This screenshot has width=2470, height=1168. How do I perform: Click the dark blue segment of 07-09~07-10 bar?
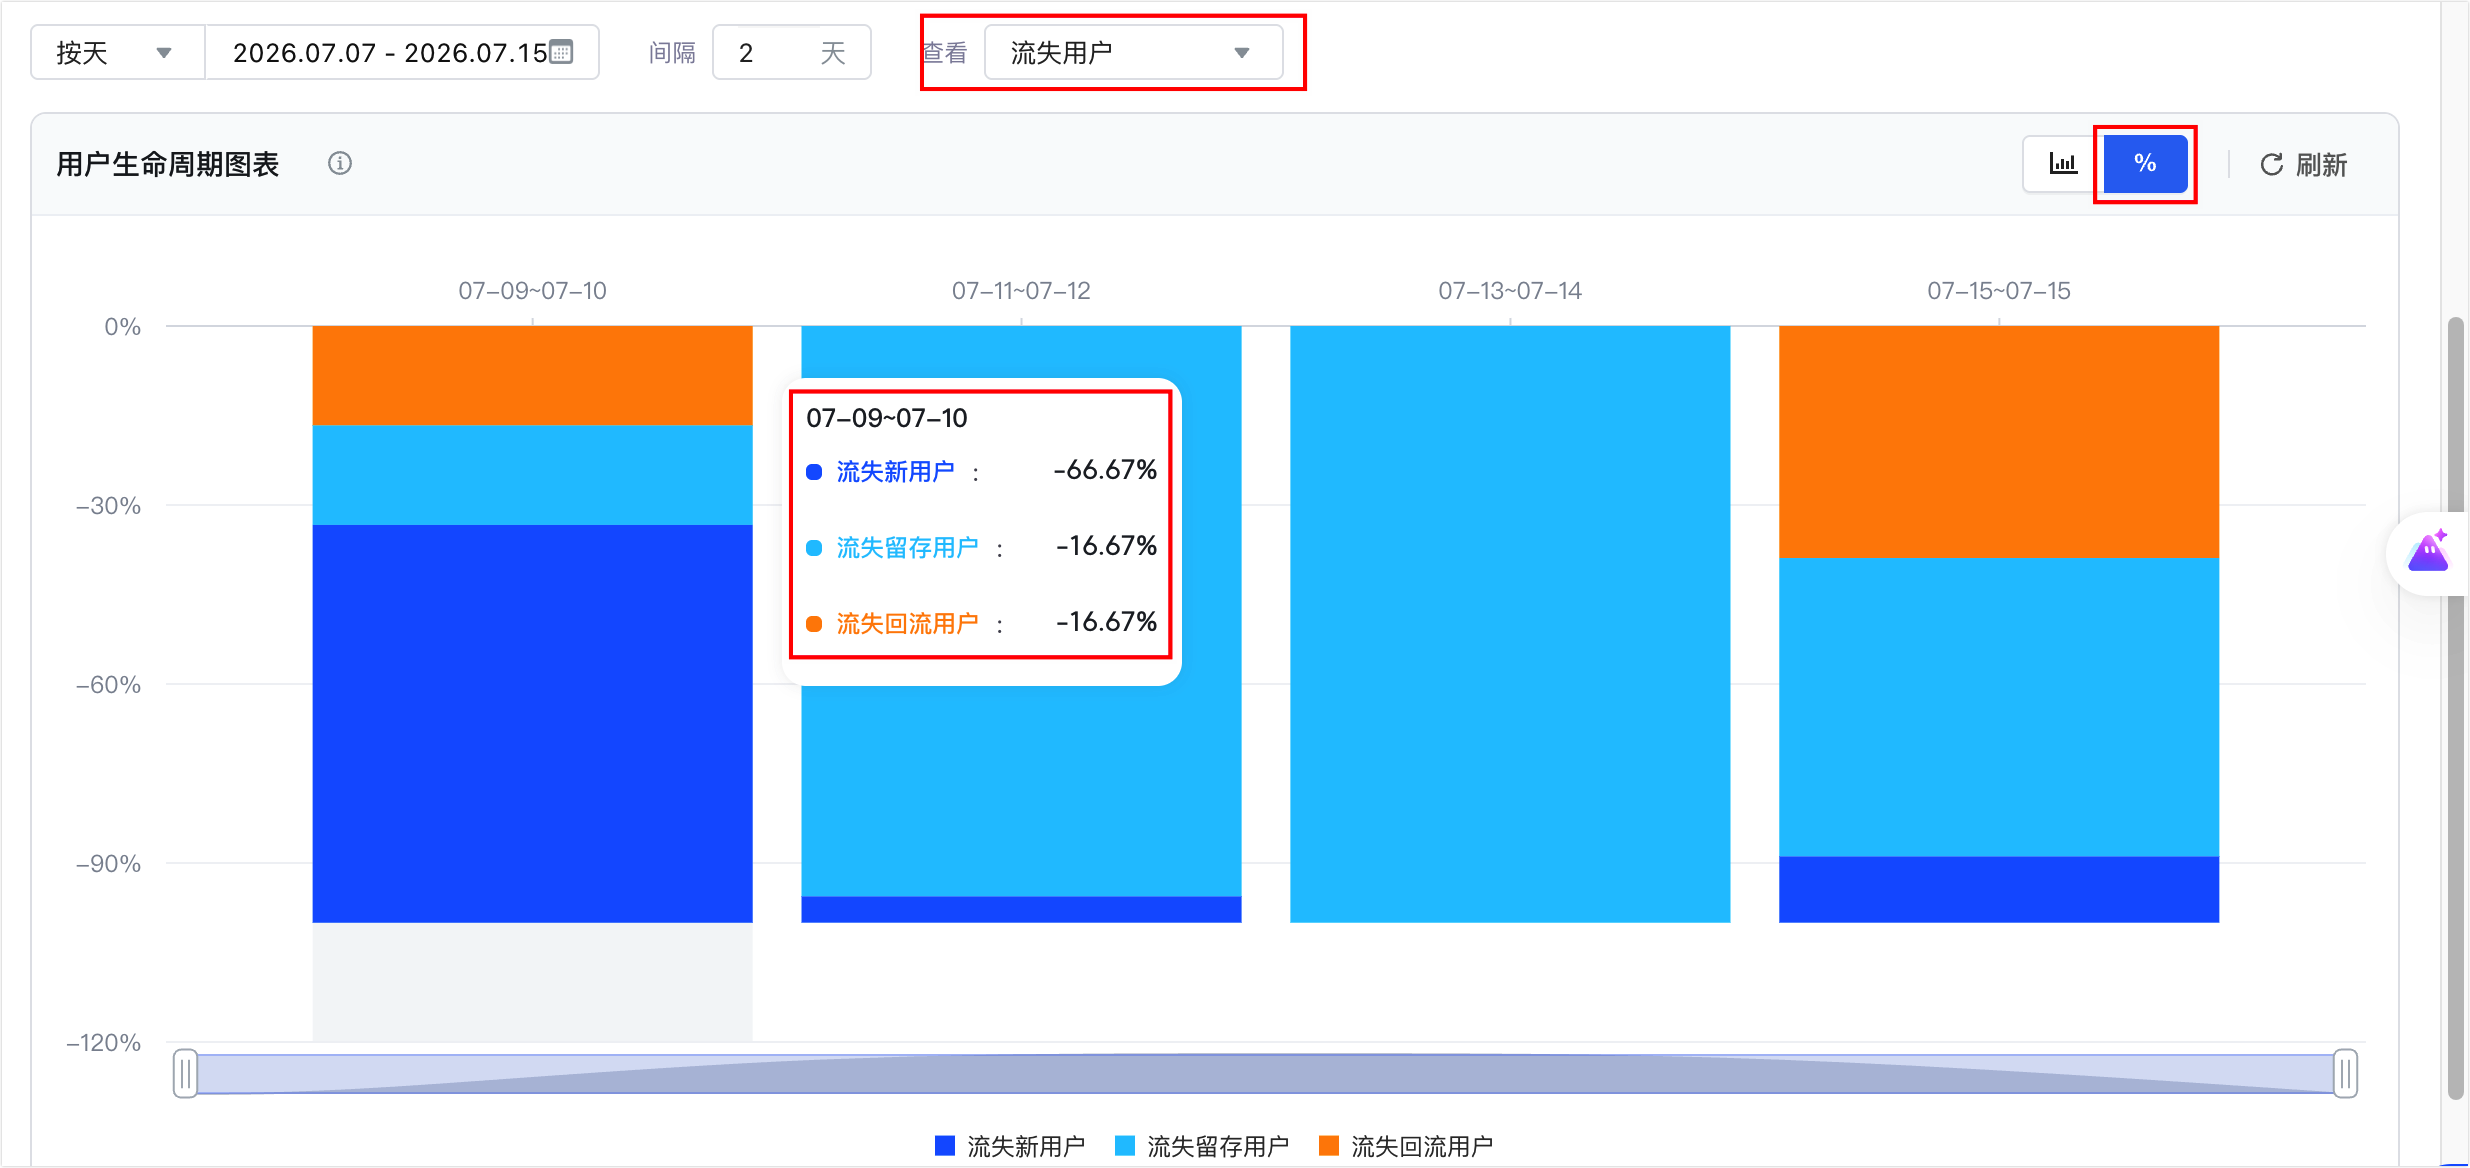point(532,723)
